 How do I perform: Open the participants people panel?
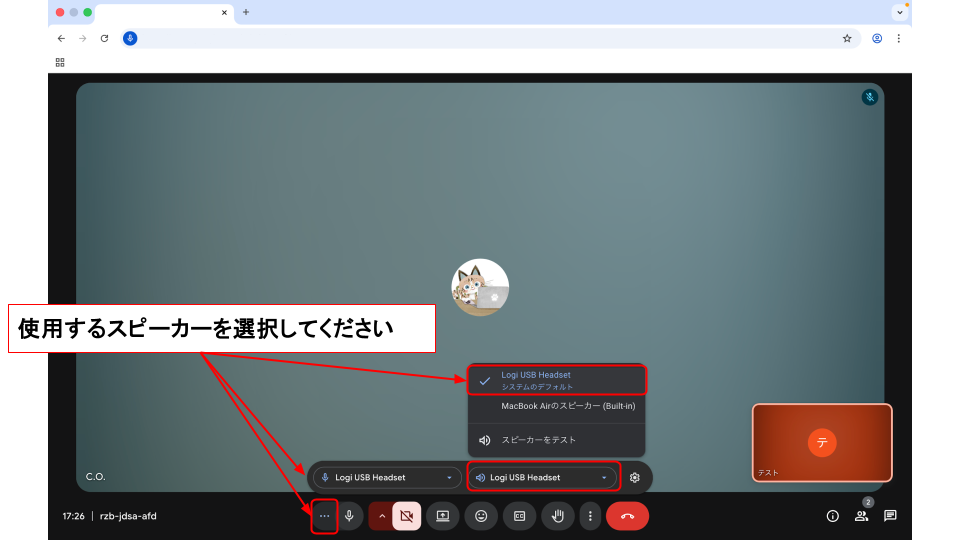click(x=861, y=516)
